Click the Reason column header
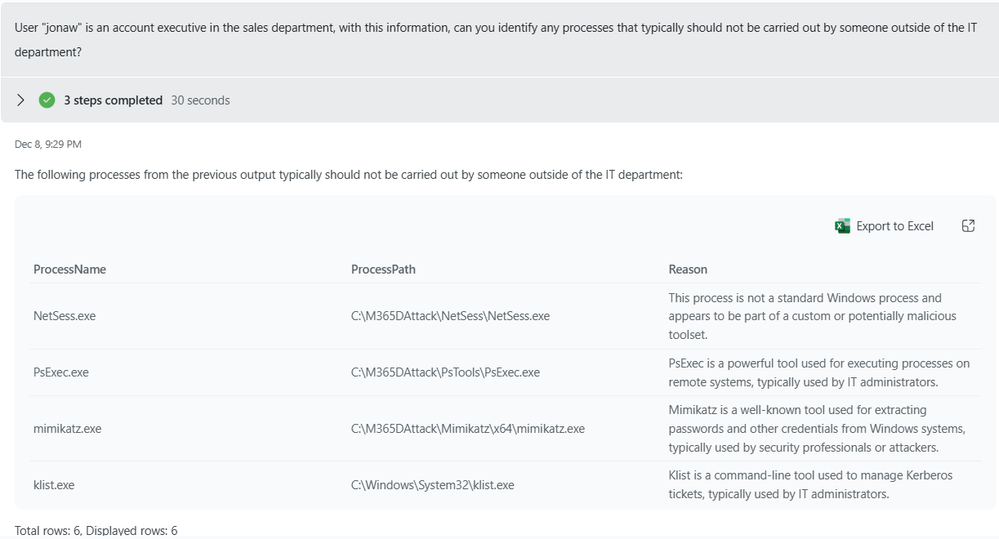Viewport: 999px width, 539px height. point(687,270)
